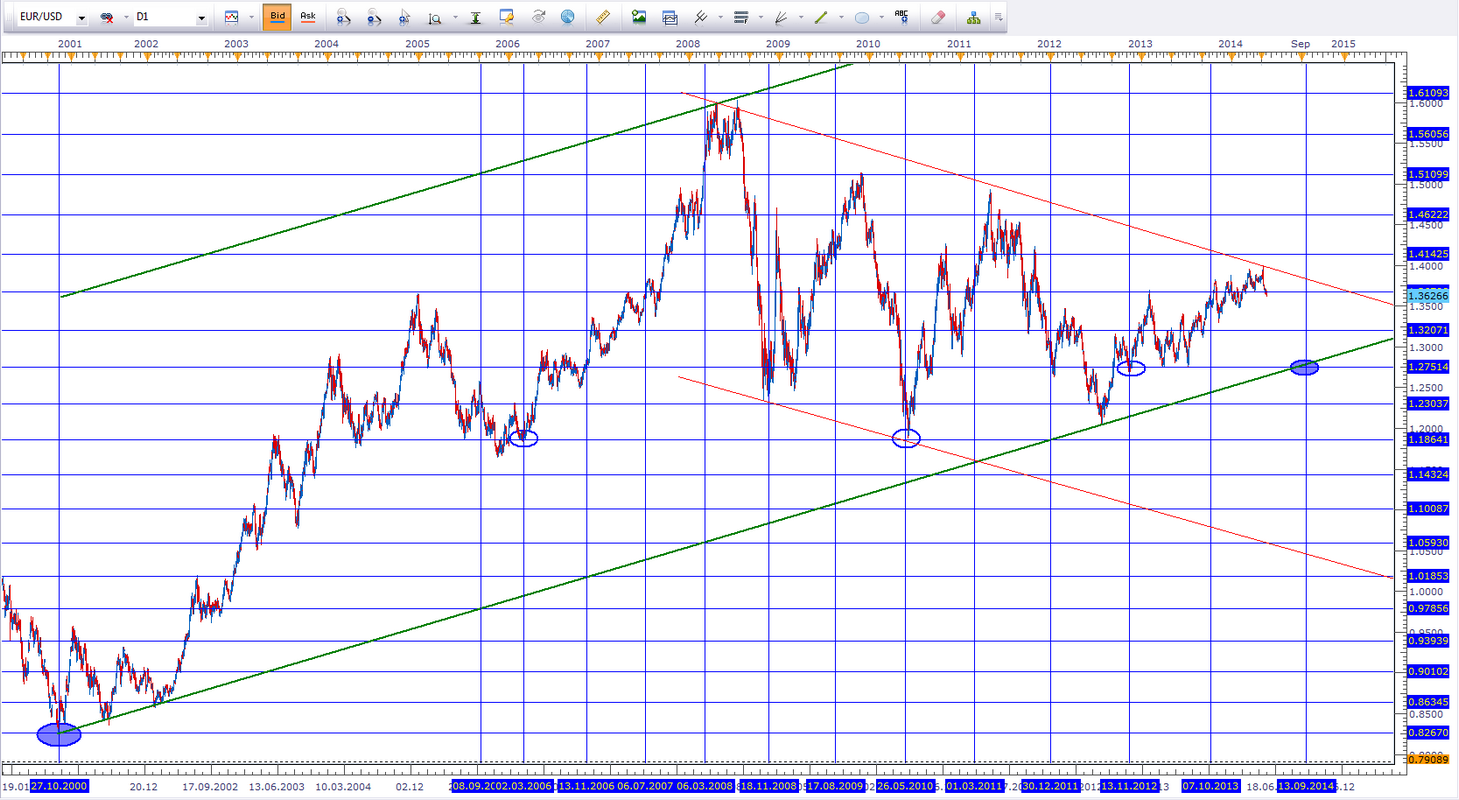The width and height of the screenshot is (1459, 800).
Task: Click the Zoom Out magnifier icon
Action: [x=374, y=17]
